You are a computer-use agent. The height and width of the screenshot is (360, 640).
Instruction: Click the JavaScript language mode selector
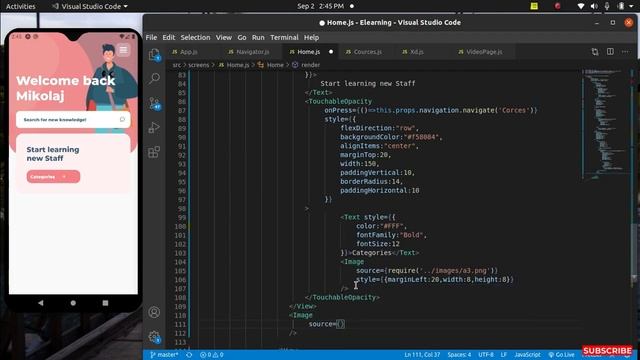click(x=527, y=355)
